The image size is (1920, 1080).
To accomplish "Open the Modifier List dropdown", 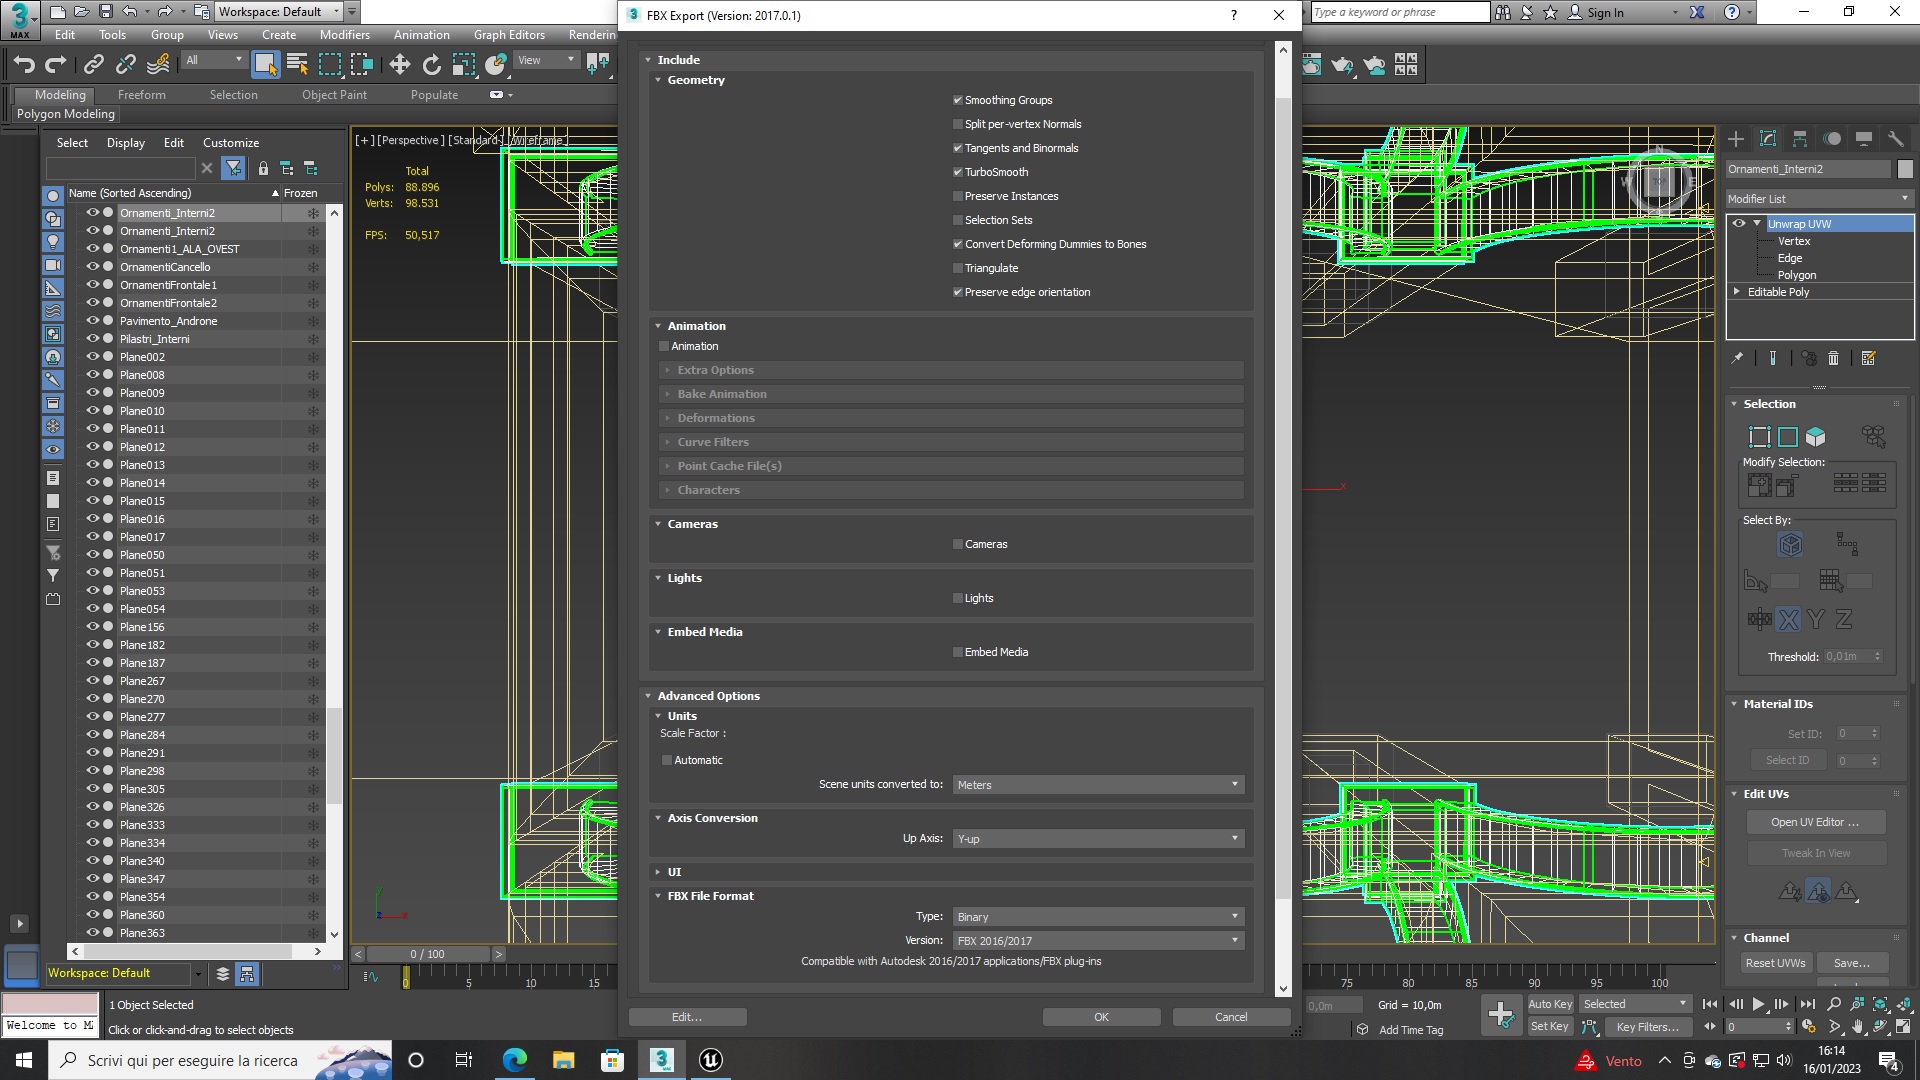I will (1819, 199).
